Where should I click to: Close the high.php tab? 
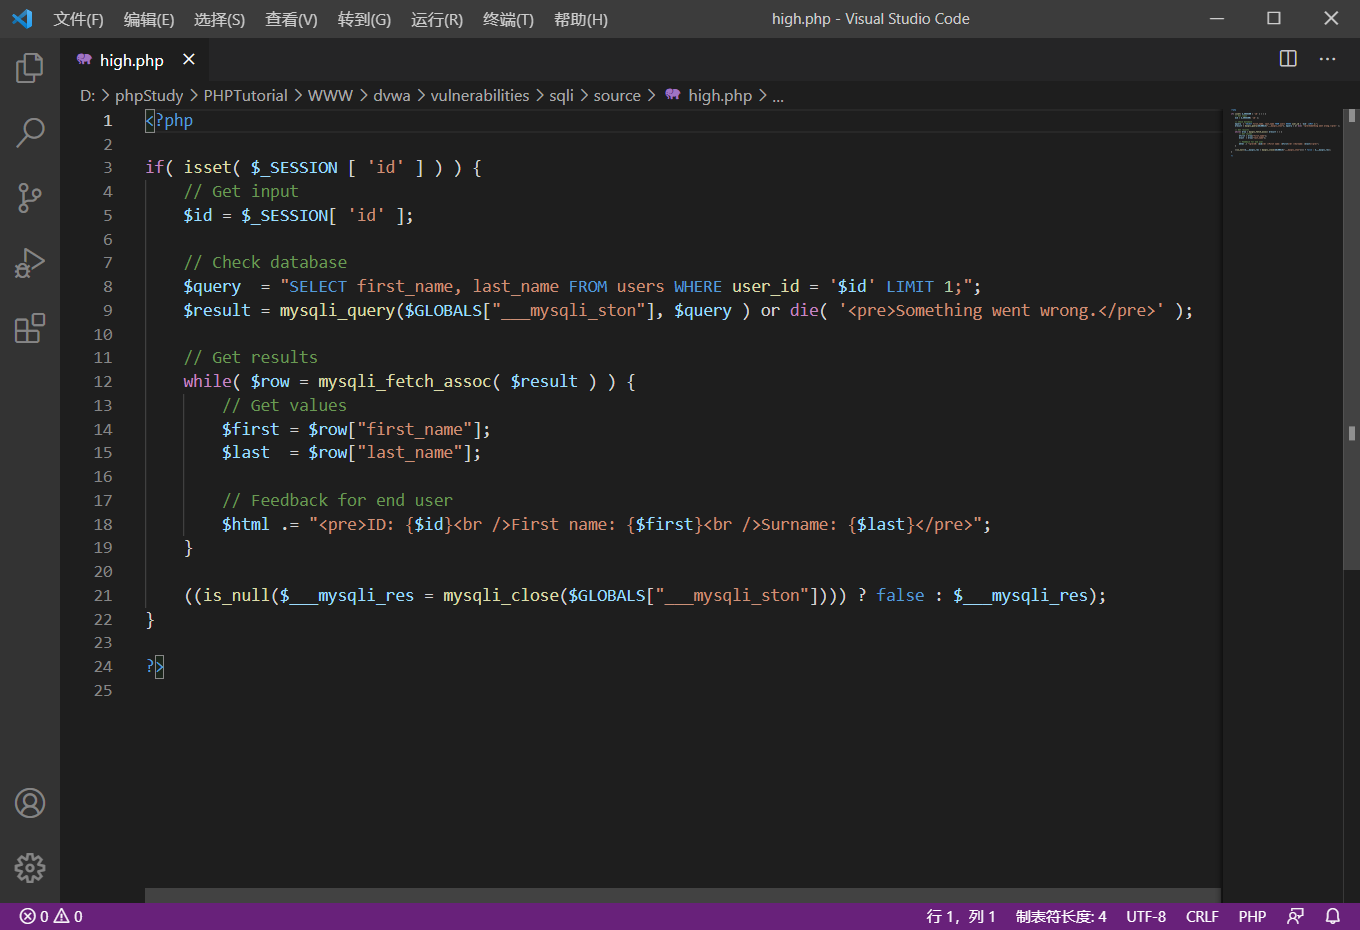tap(189, 60)
